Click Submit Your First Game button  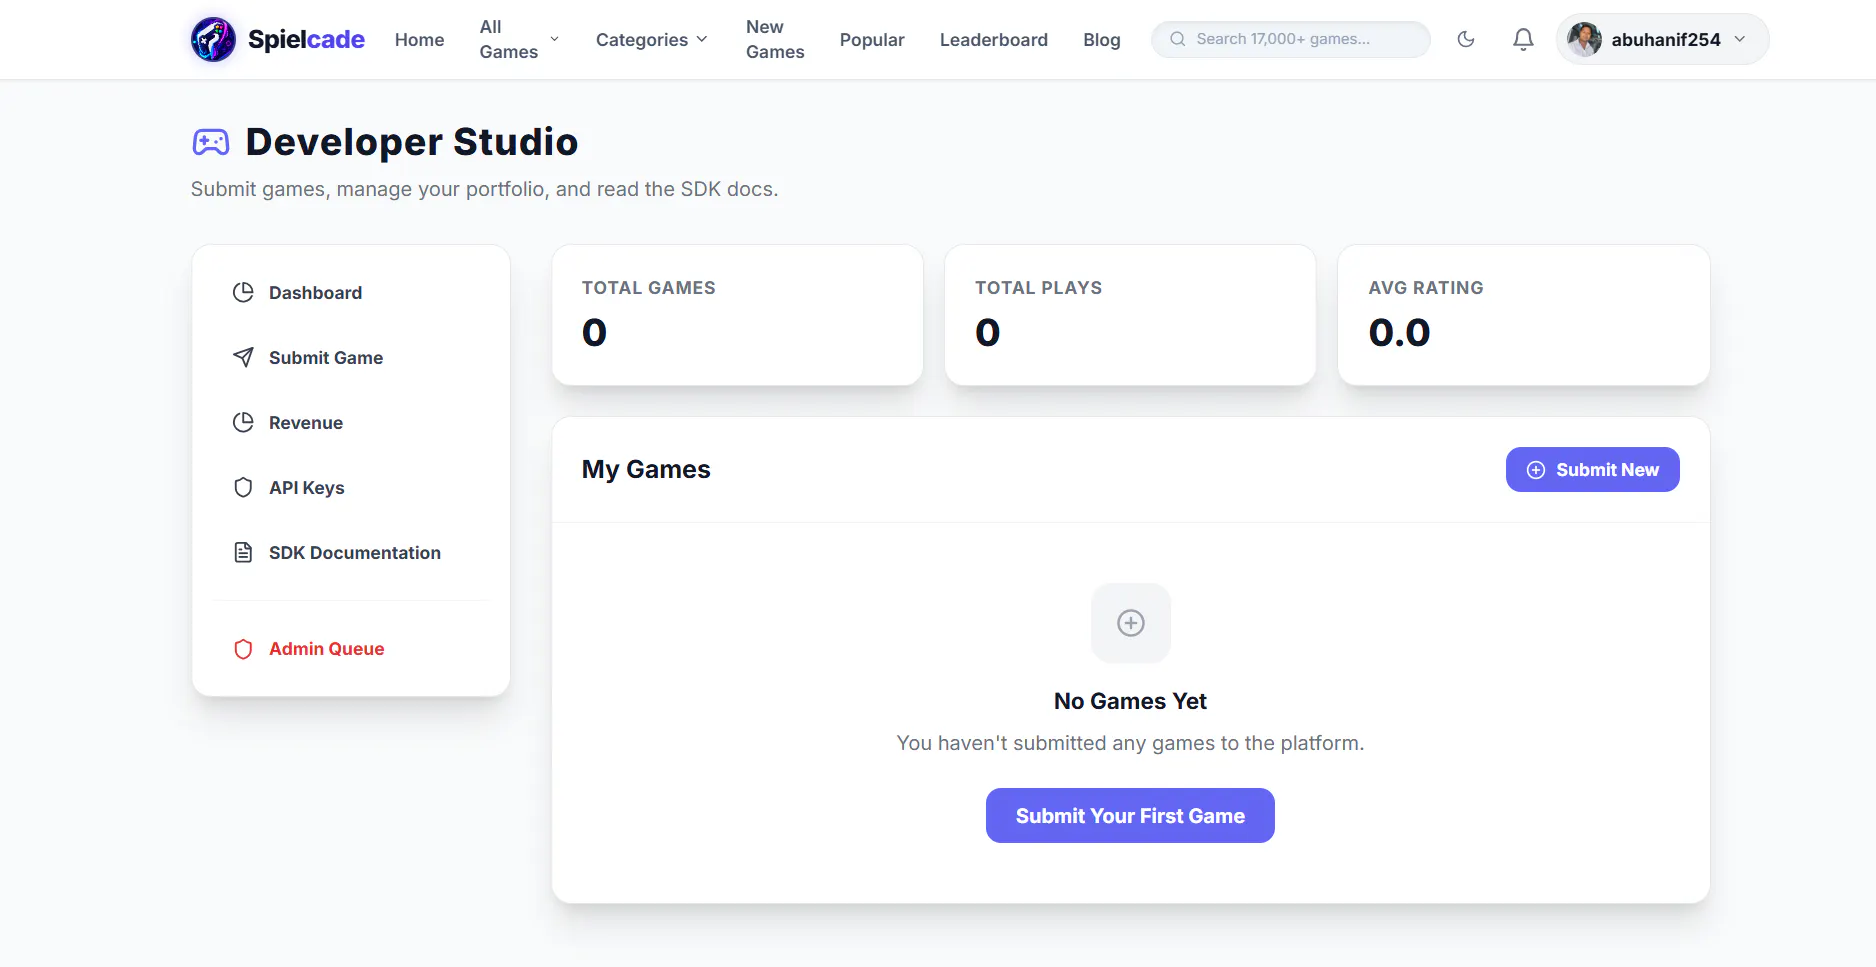[1130, 815]
